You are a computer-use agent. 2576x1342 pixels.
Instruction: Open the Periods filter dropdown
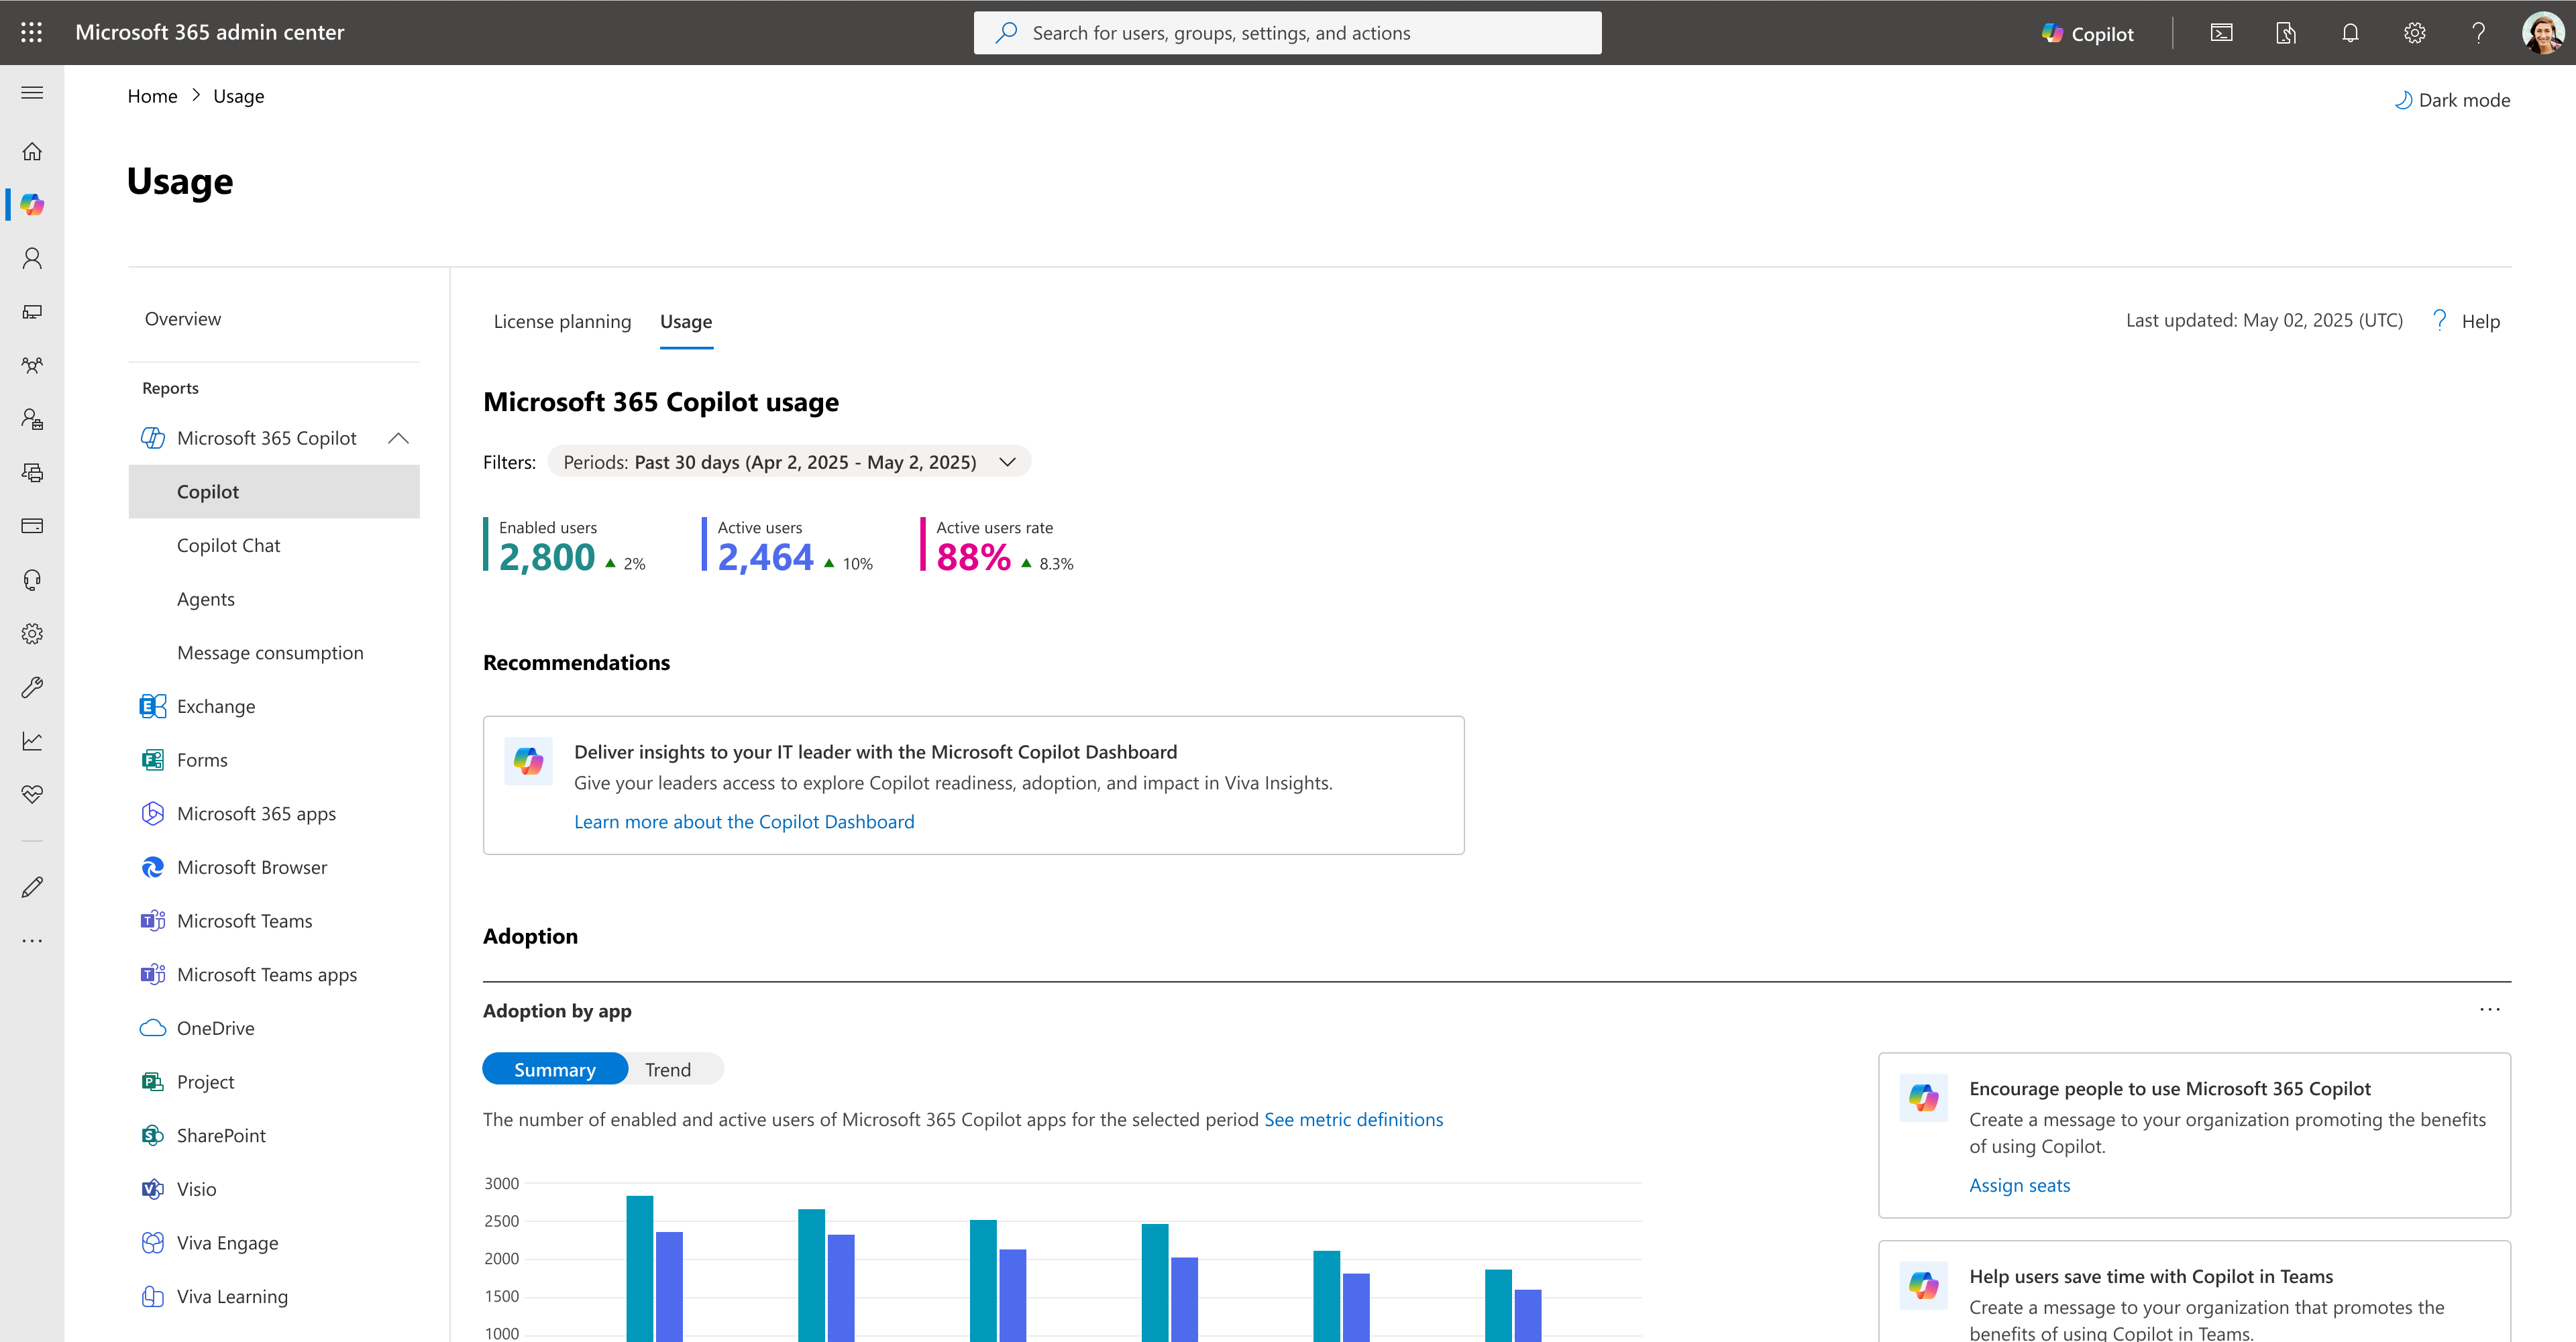pos(789,462)
